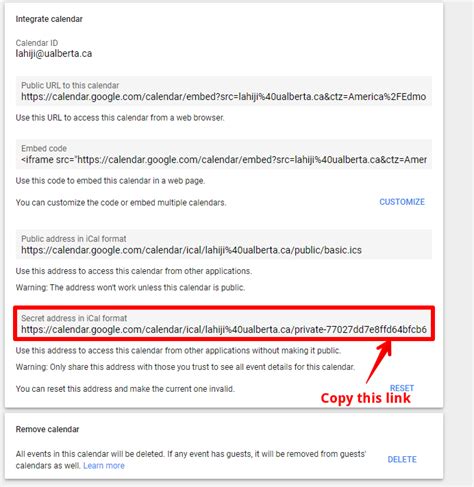Click the warning that the calendar must be public
This screenshot has height=487, width=474.
(x=130, y=287)
